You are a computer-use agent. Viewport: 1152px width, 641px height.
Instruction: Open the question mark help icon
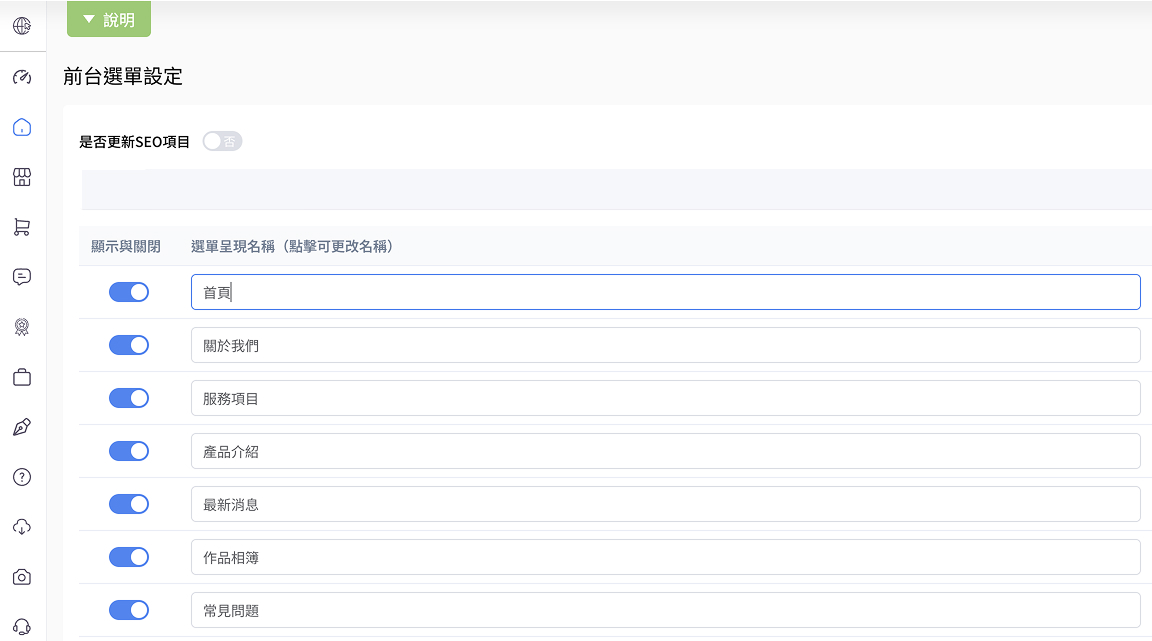point(22,477)
